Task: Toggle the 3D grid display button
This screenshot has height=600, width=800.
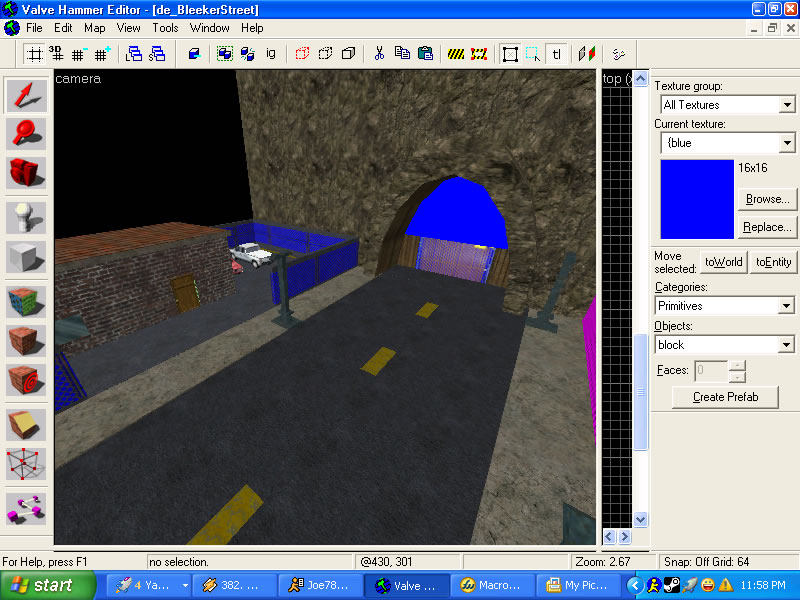Action: coord(56,53)
